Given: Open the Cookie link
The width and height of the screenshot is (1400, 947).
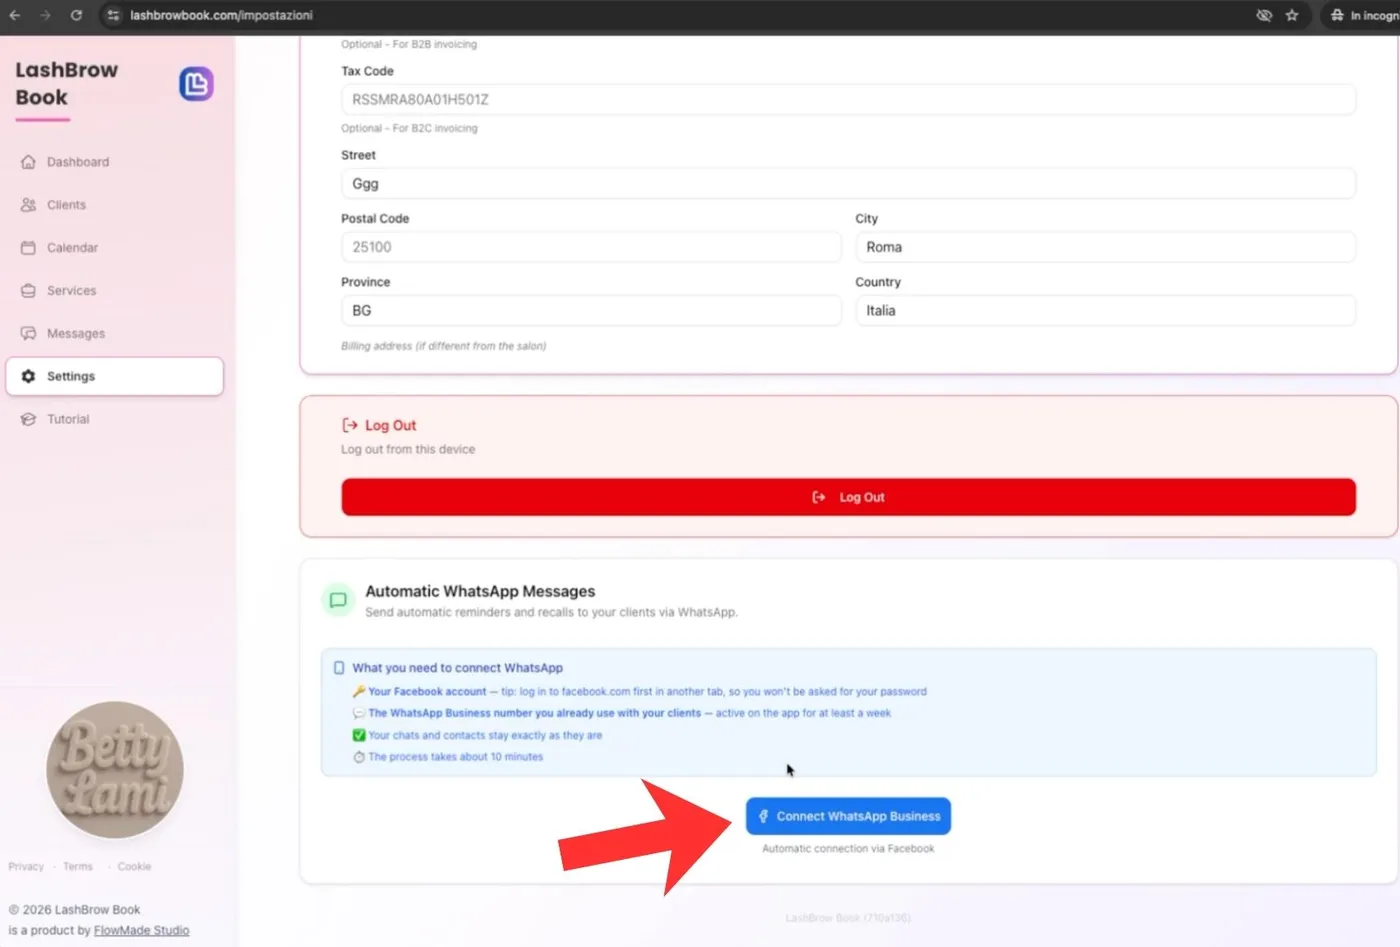Looking at the screenshot, I should (x=134, y=867).
